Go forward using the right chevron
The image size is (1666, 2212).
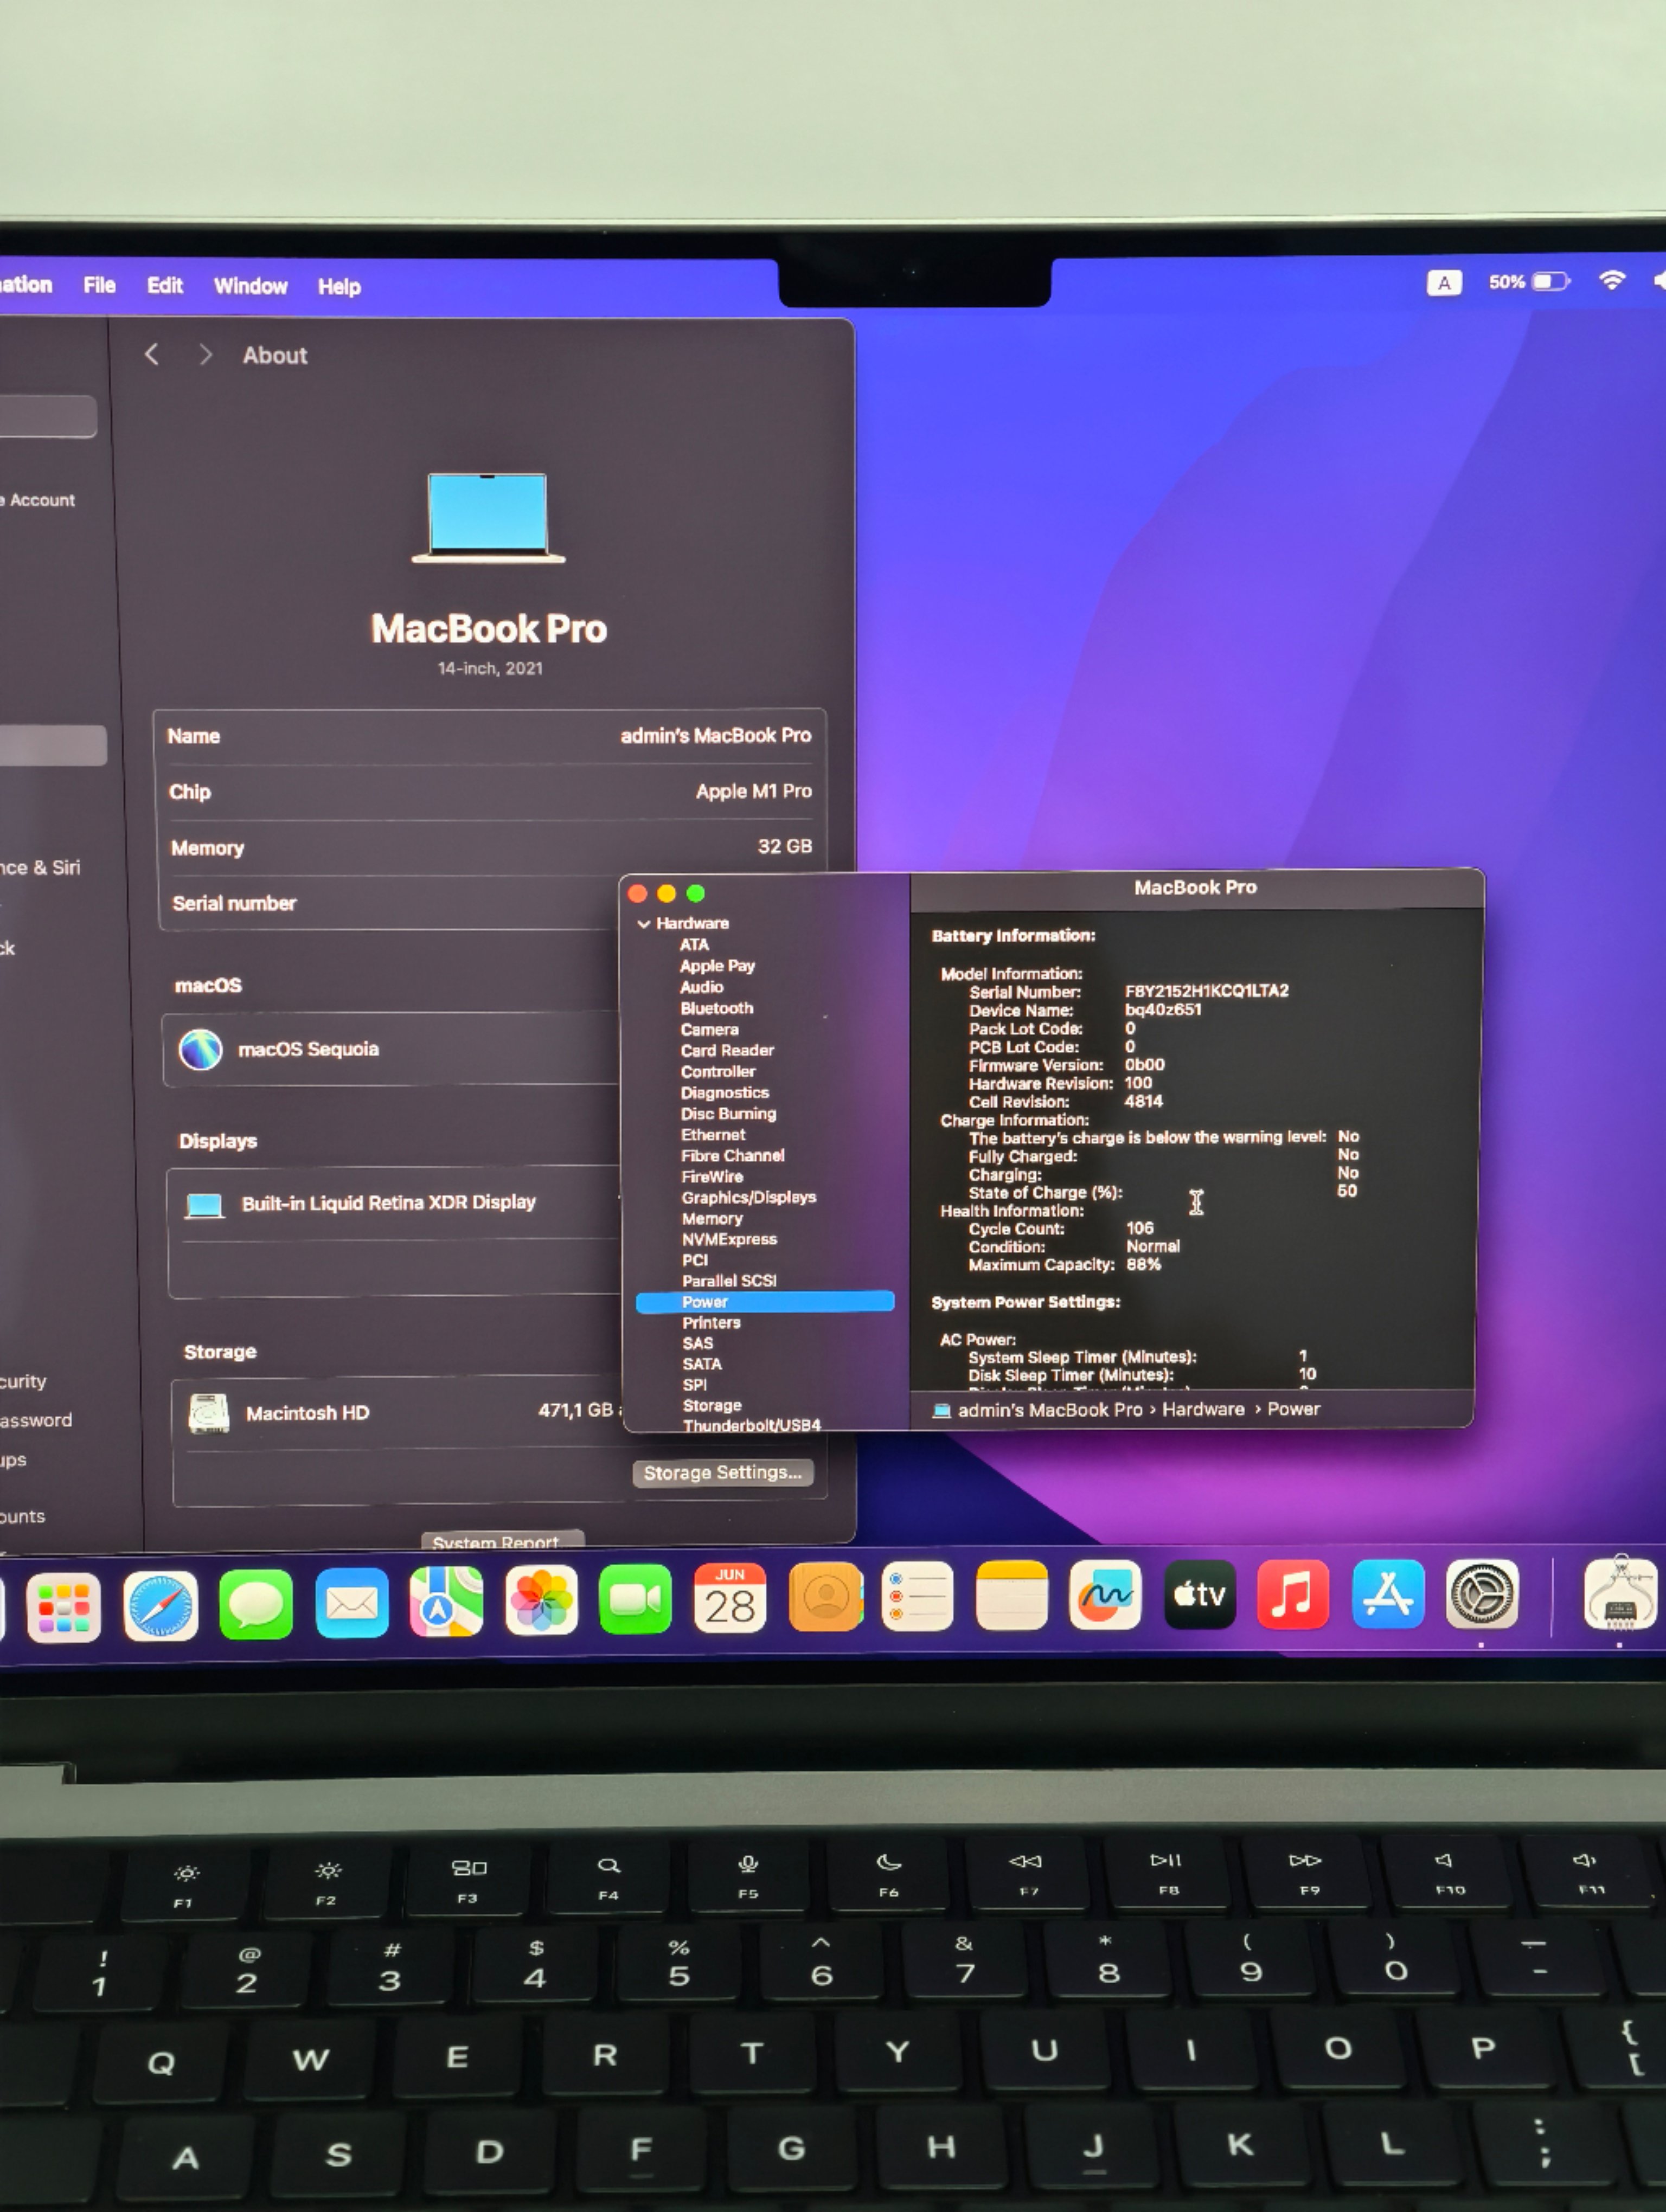click(205, 354)
